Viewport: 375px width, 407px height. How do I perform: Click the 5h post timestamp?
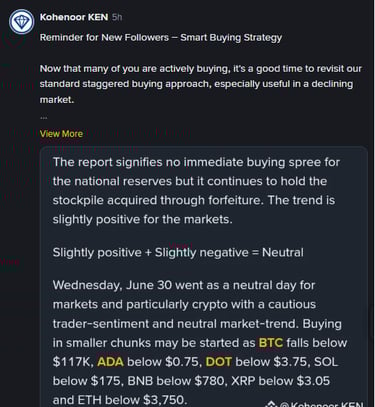[x=117, y=17]
